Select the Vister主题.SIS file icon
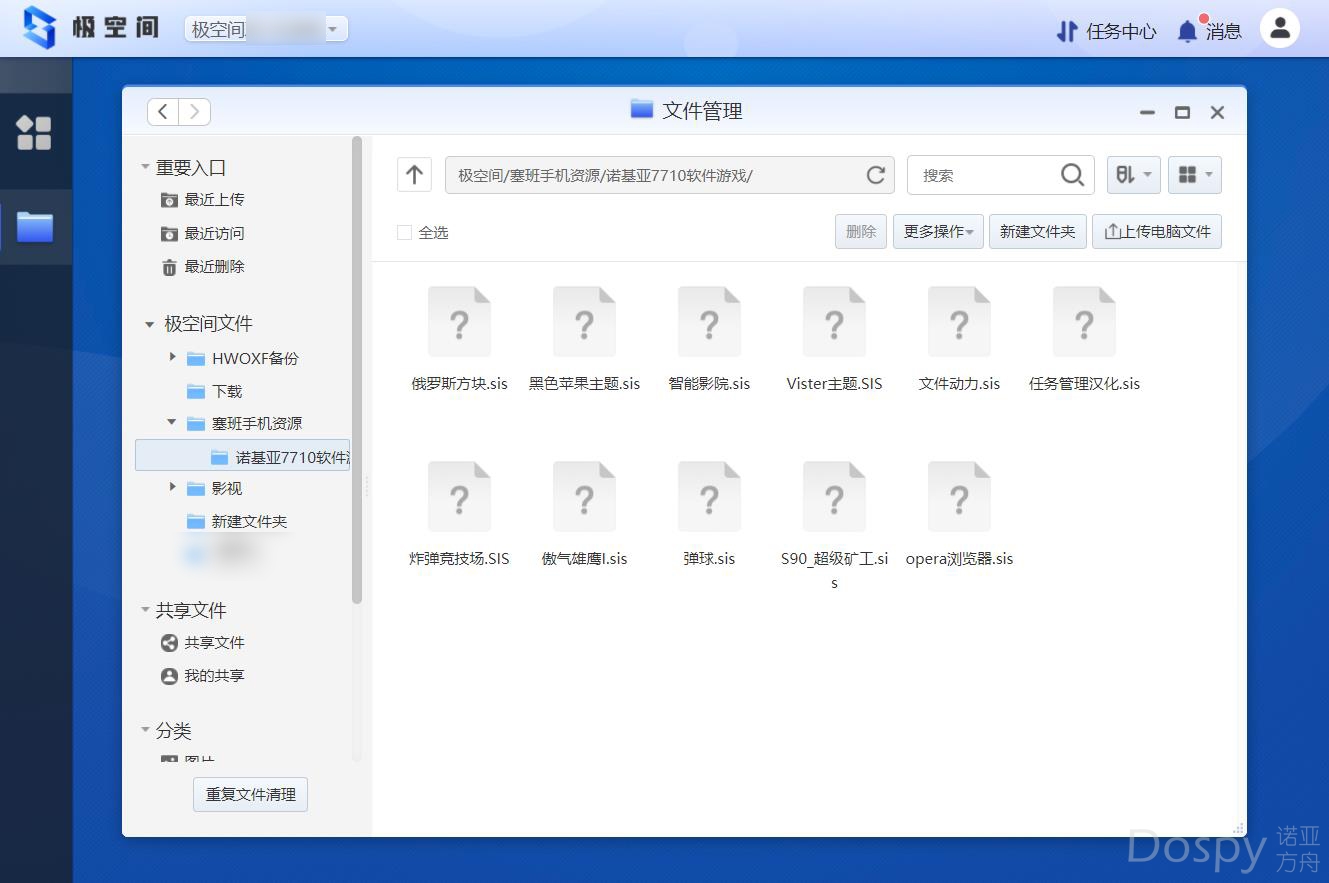The image size is (1329, 883). pyautogui.click(x=834, y=322)
